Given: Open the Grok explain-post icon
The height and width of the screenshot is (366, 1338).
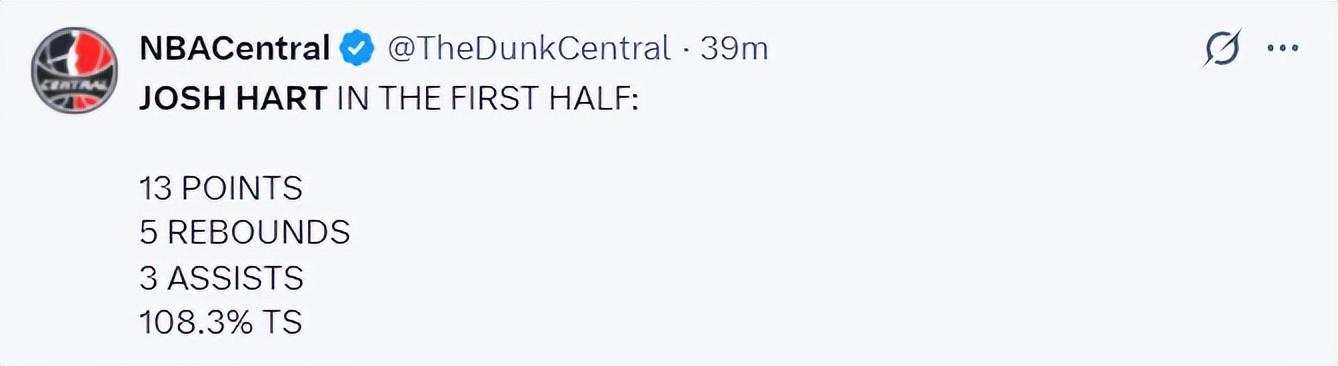Looking at the screenshot, I should [1222, 48].
